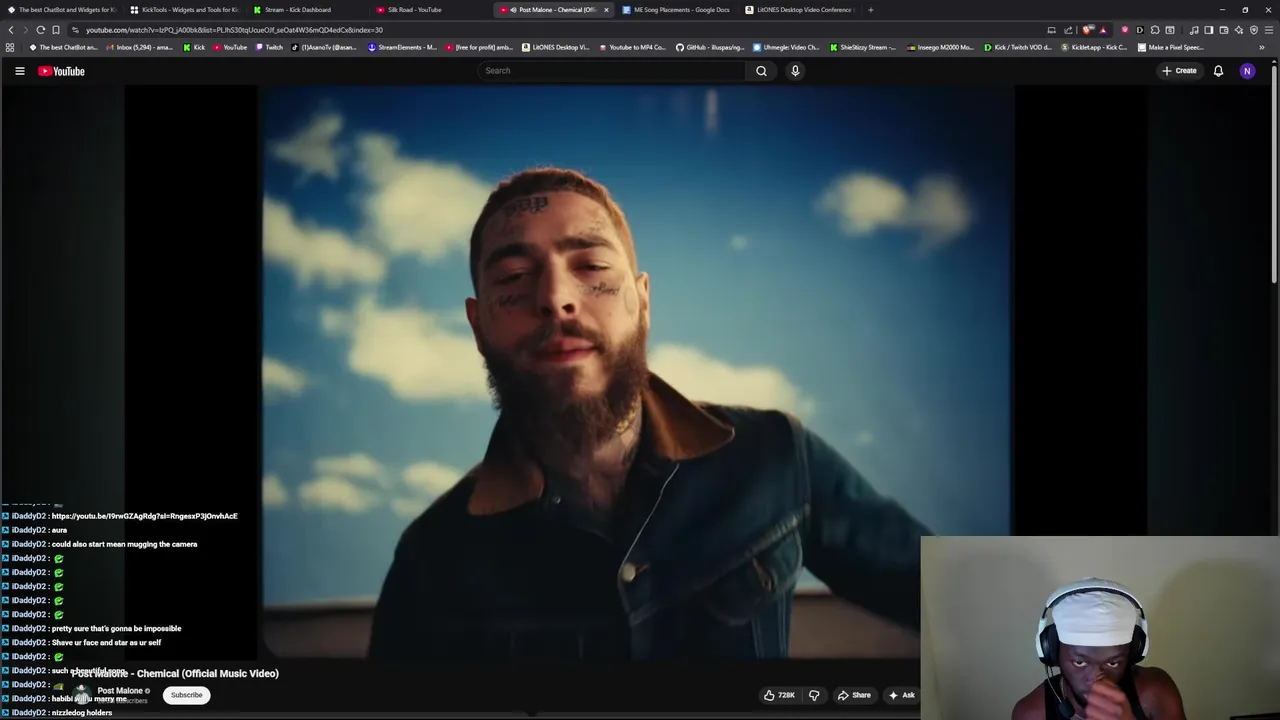Click the streamer webcam overlay
The height and width of the screenshot is (720, 1280).
[x=1099, y=628]
